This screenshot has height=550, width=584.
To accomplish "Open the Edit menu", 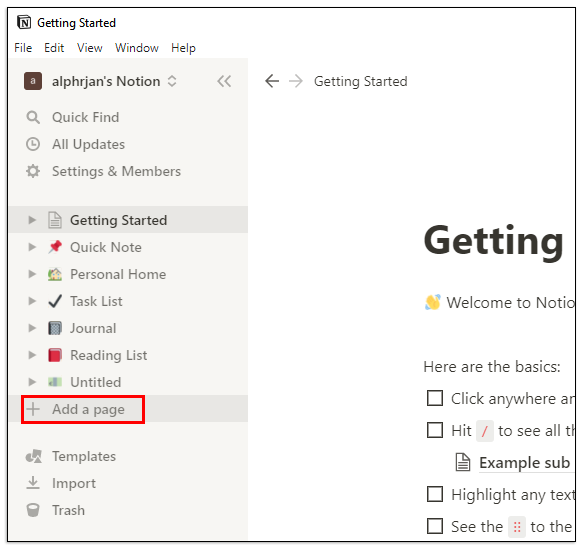I will tap(54, 48).
